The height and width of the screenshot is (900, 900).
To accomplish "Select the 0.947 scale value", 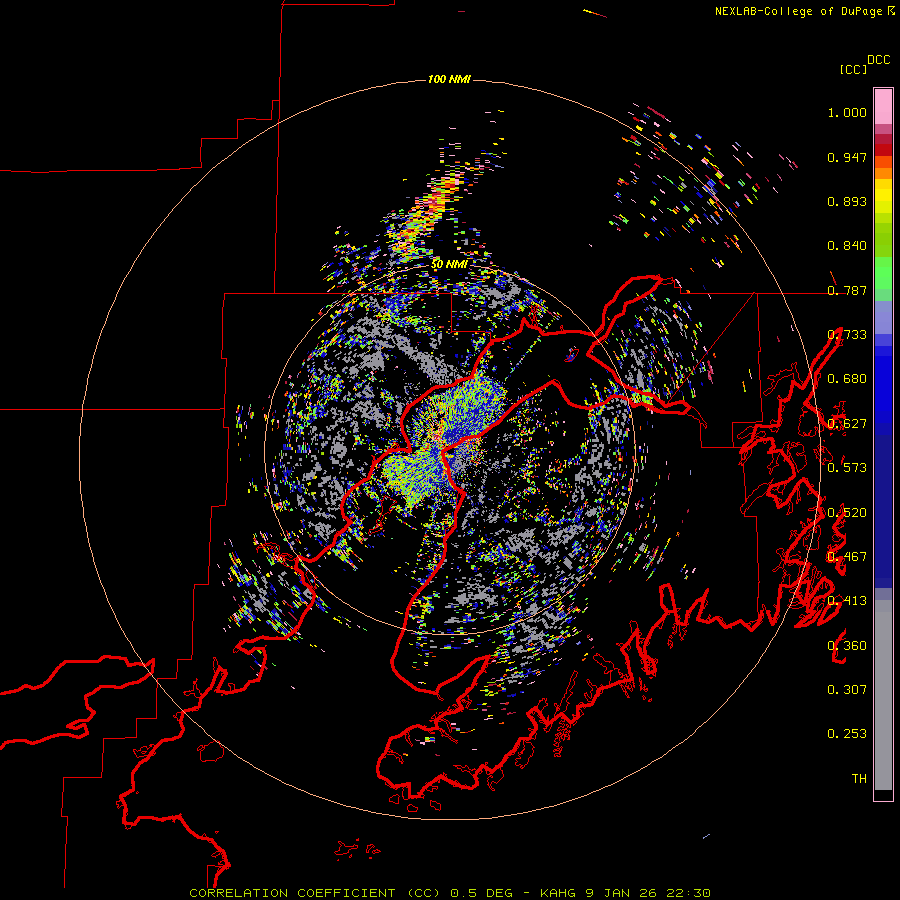I will (x=847, y=157).
